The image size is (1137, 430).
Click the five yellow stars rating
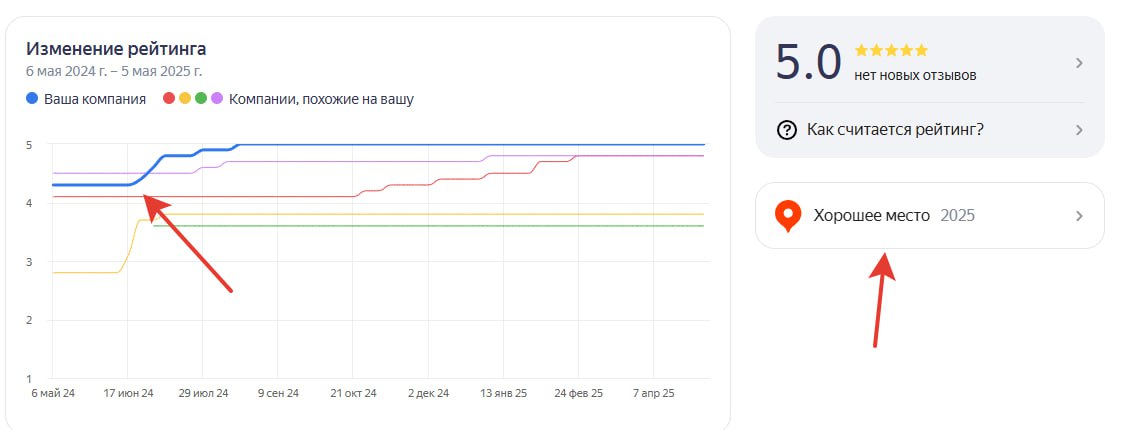click(891, 50)
